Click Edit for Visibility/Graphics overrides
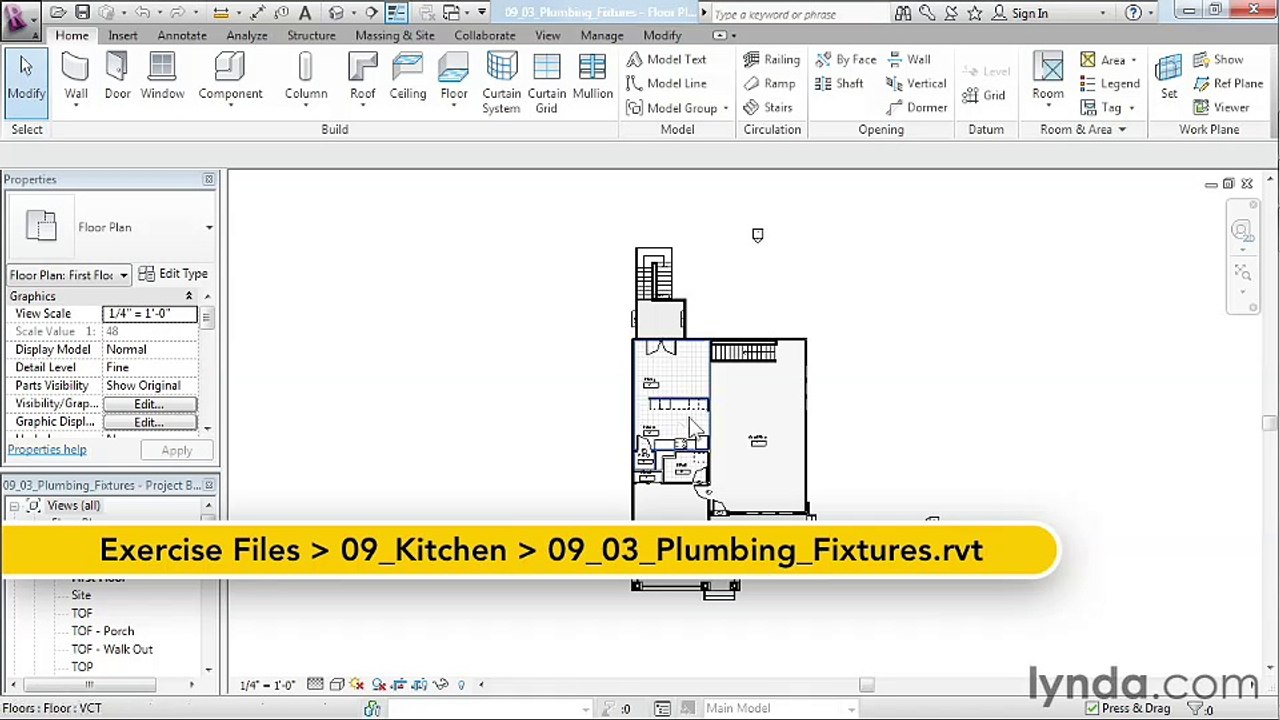 (x=149, y=404)
